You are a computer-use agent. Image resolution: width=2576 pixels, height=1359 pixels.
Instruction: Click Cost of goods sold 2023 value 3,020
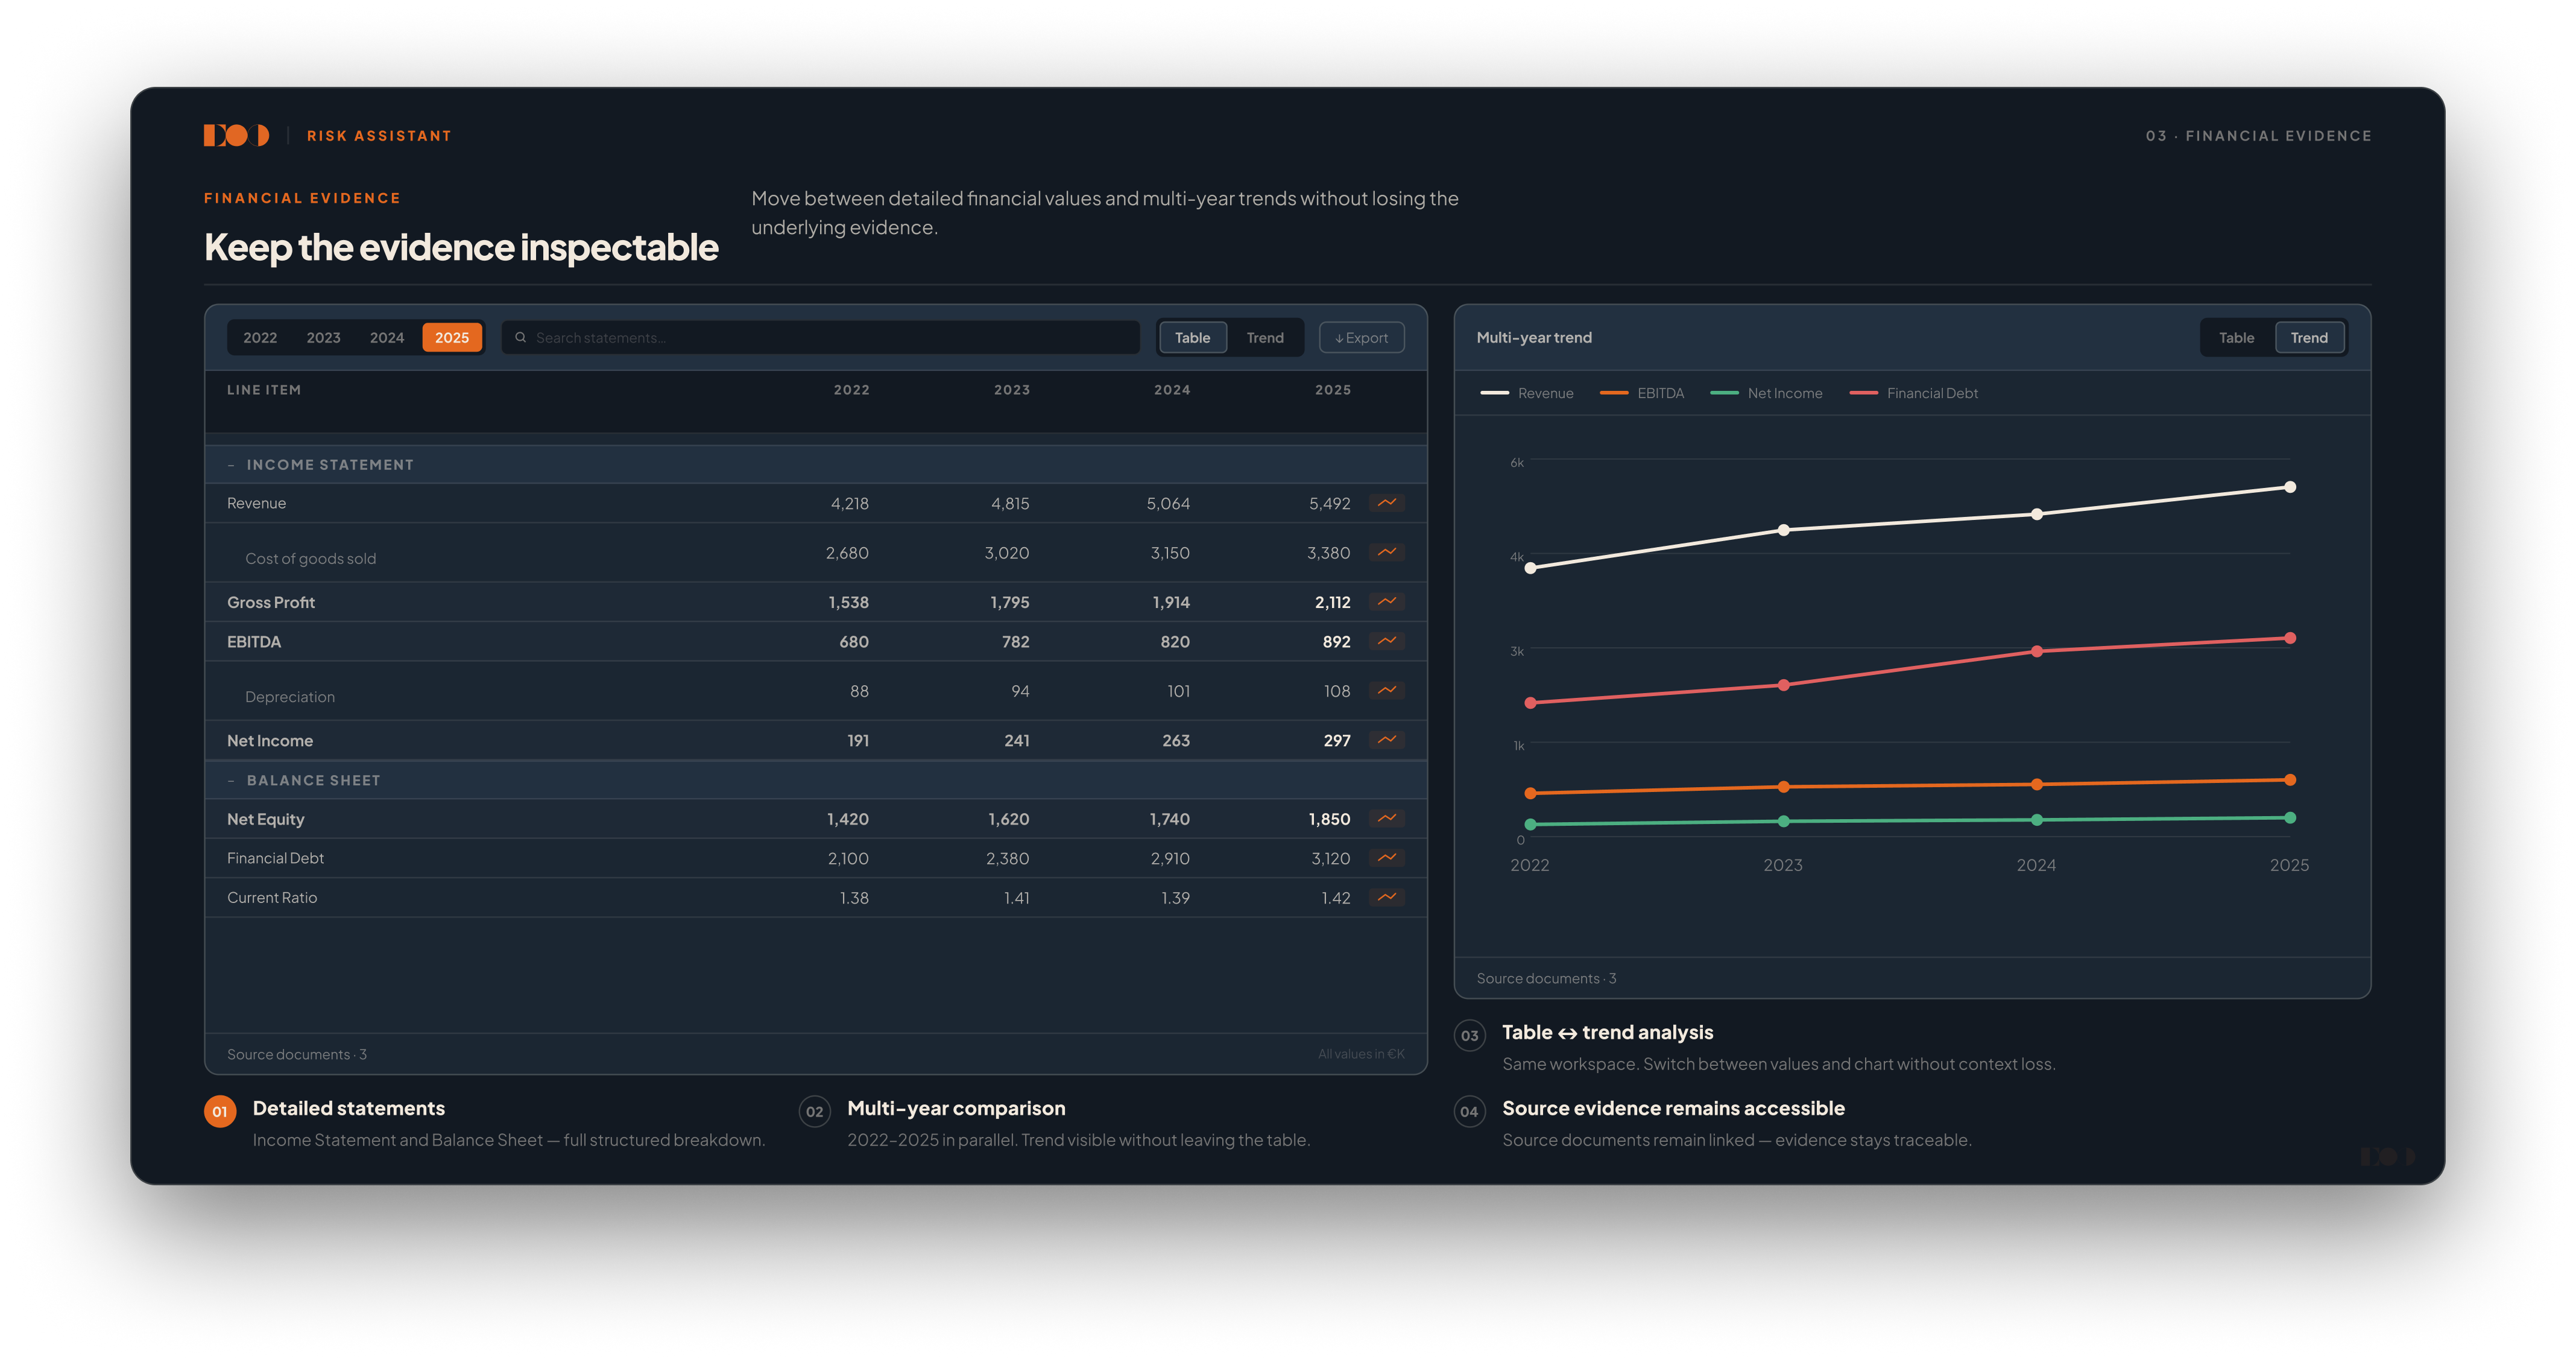click(x=1006, y=553)
